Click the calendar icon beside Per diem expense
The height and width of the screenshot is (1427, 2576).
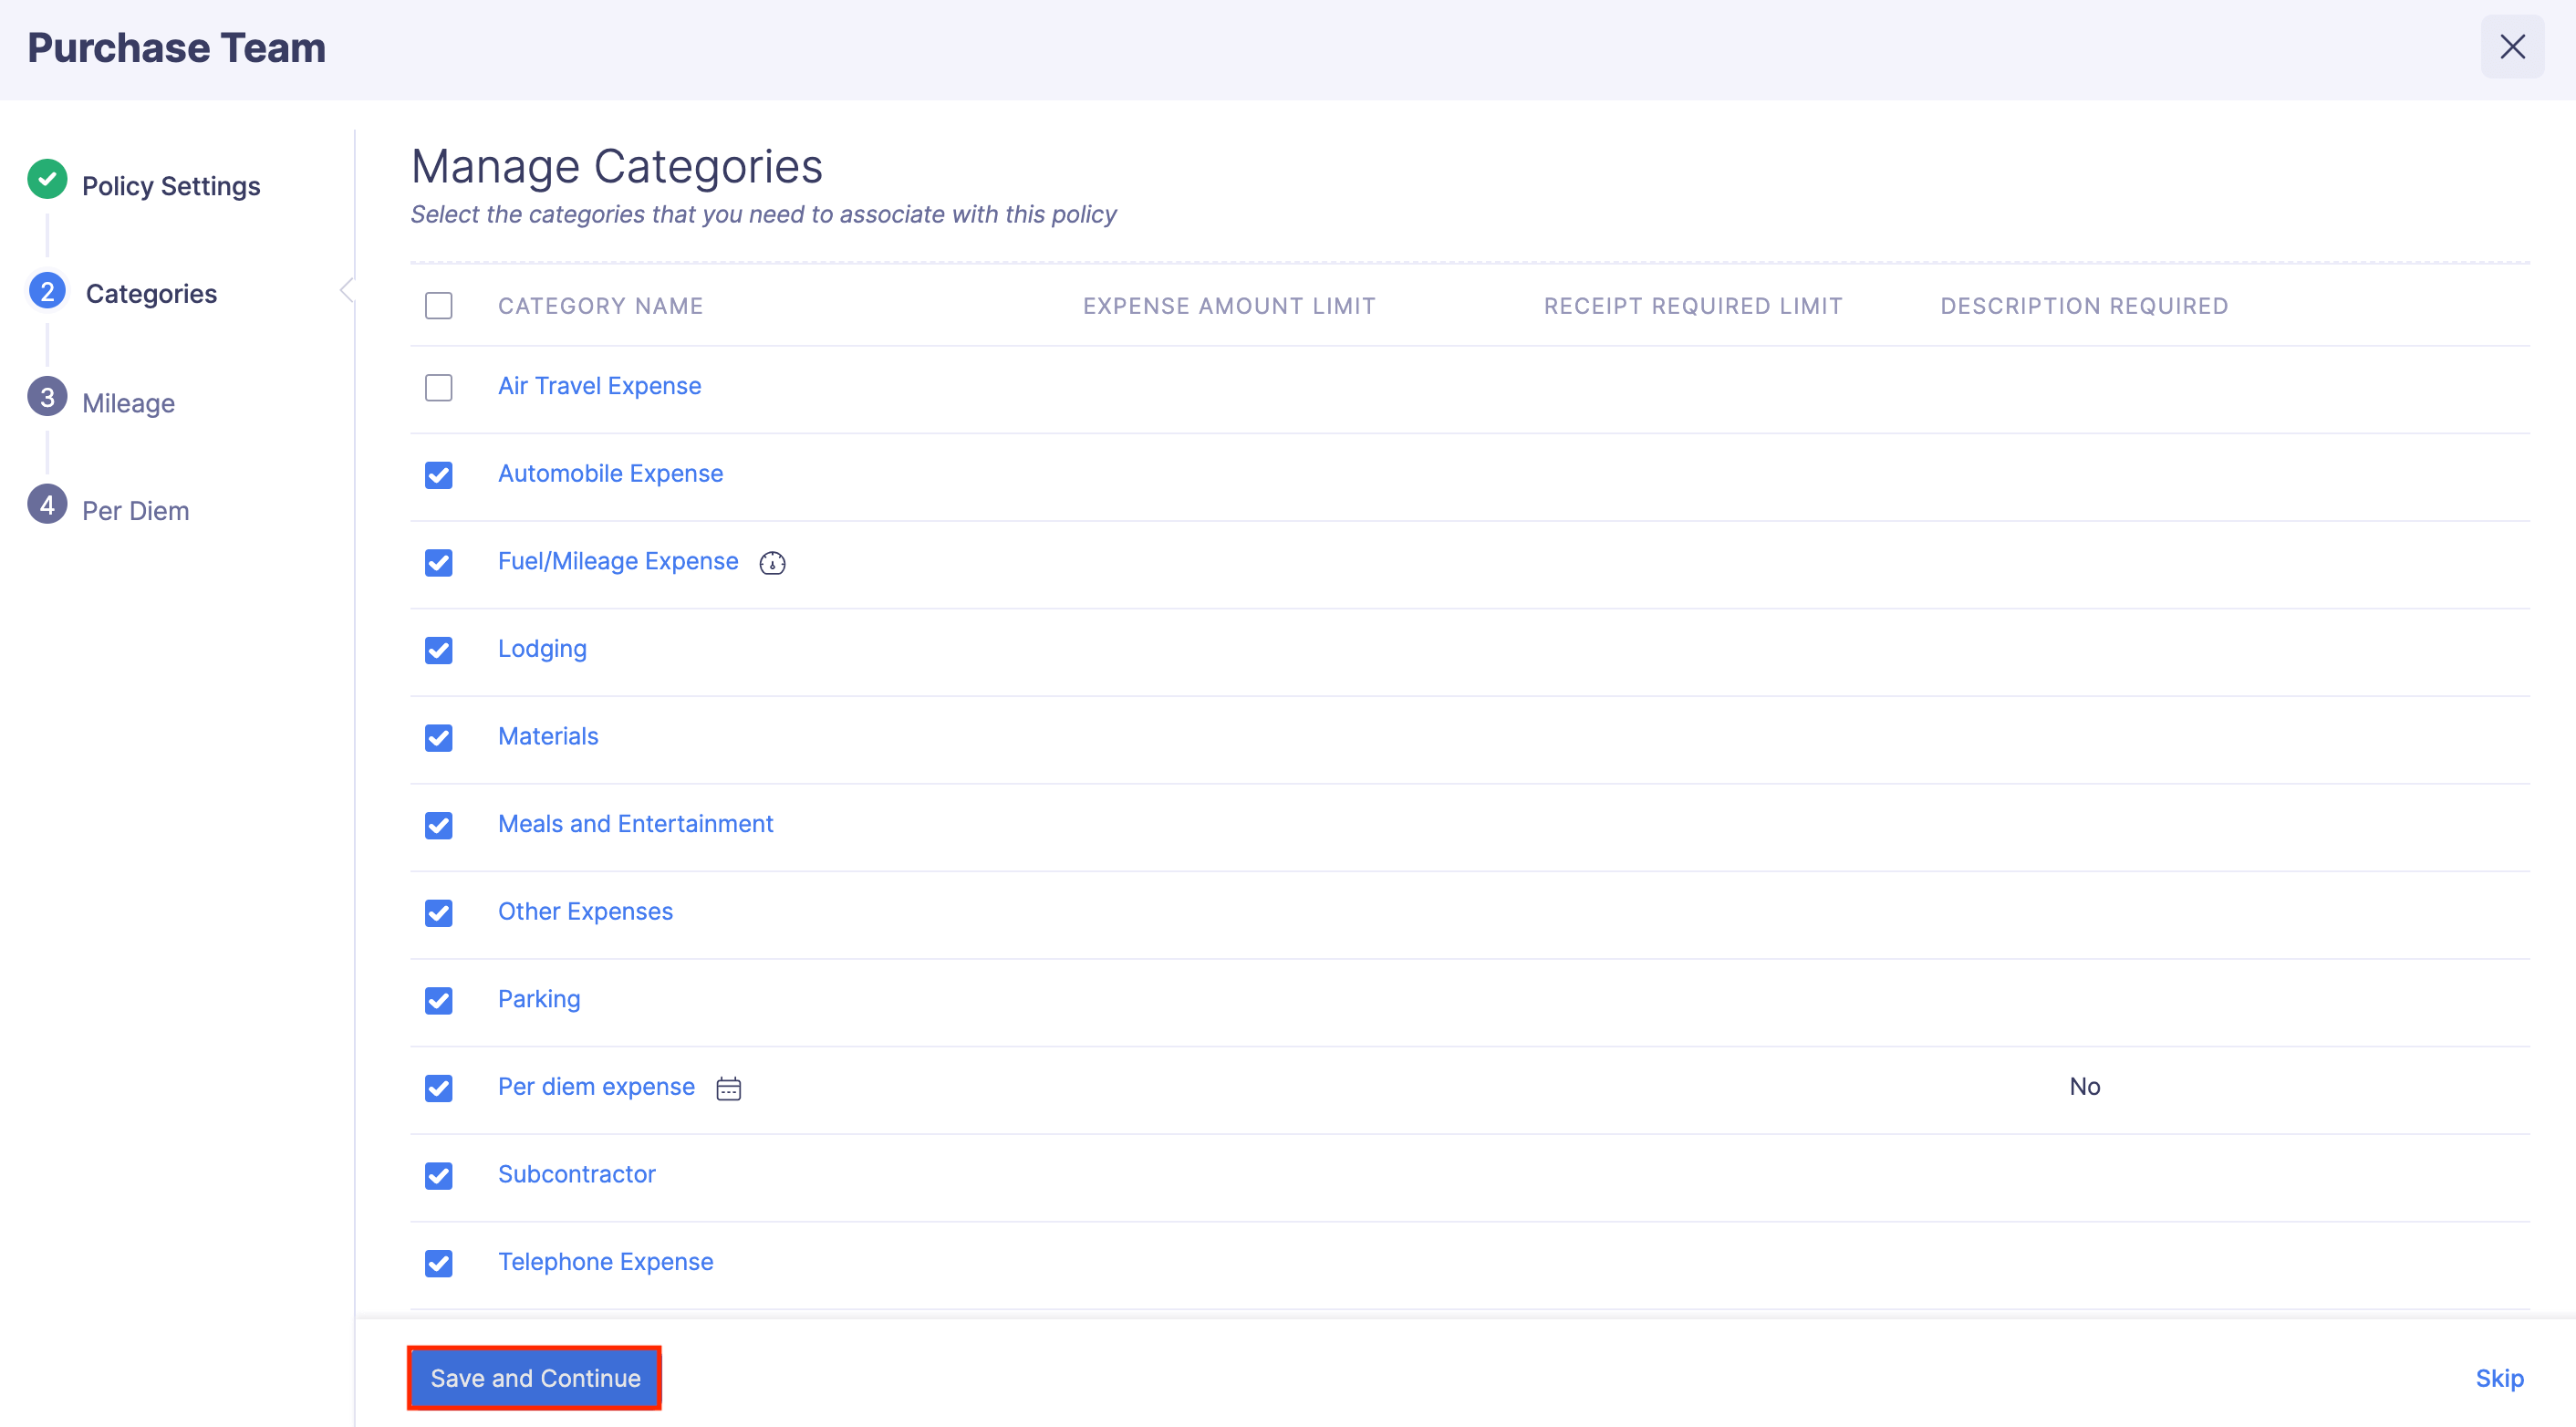(729, 1088)
